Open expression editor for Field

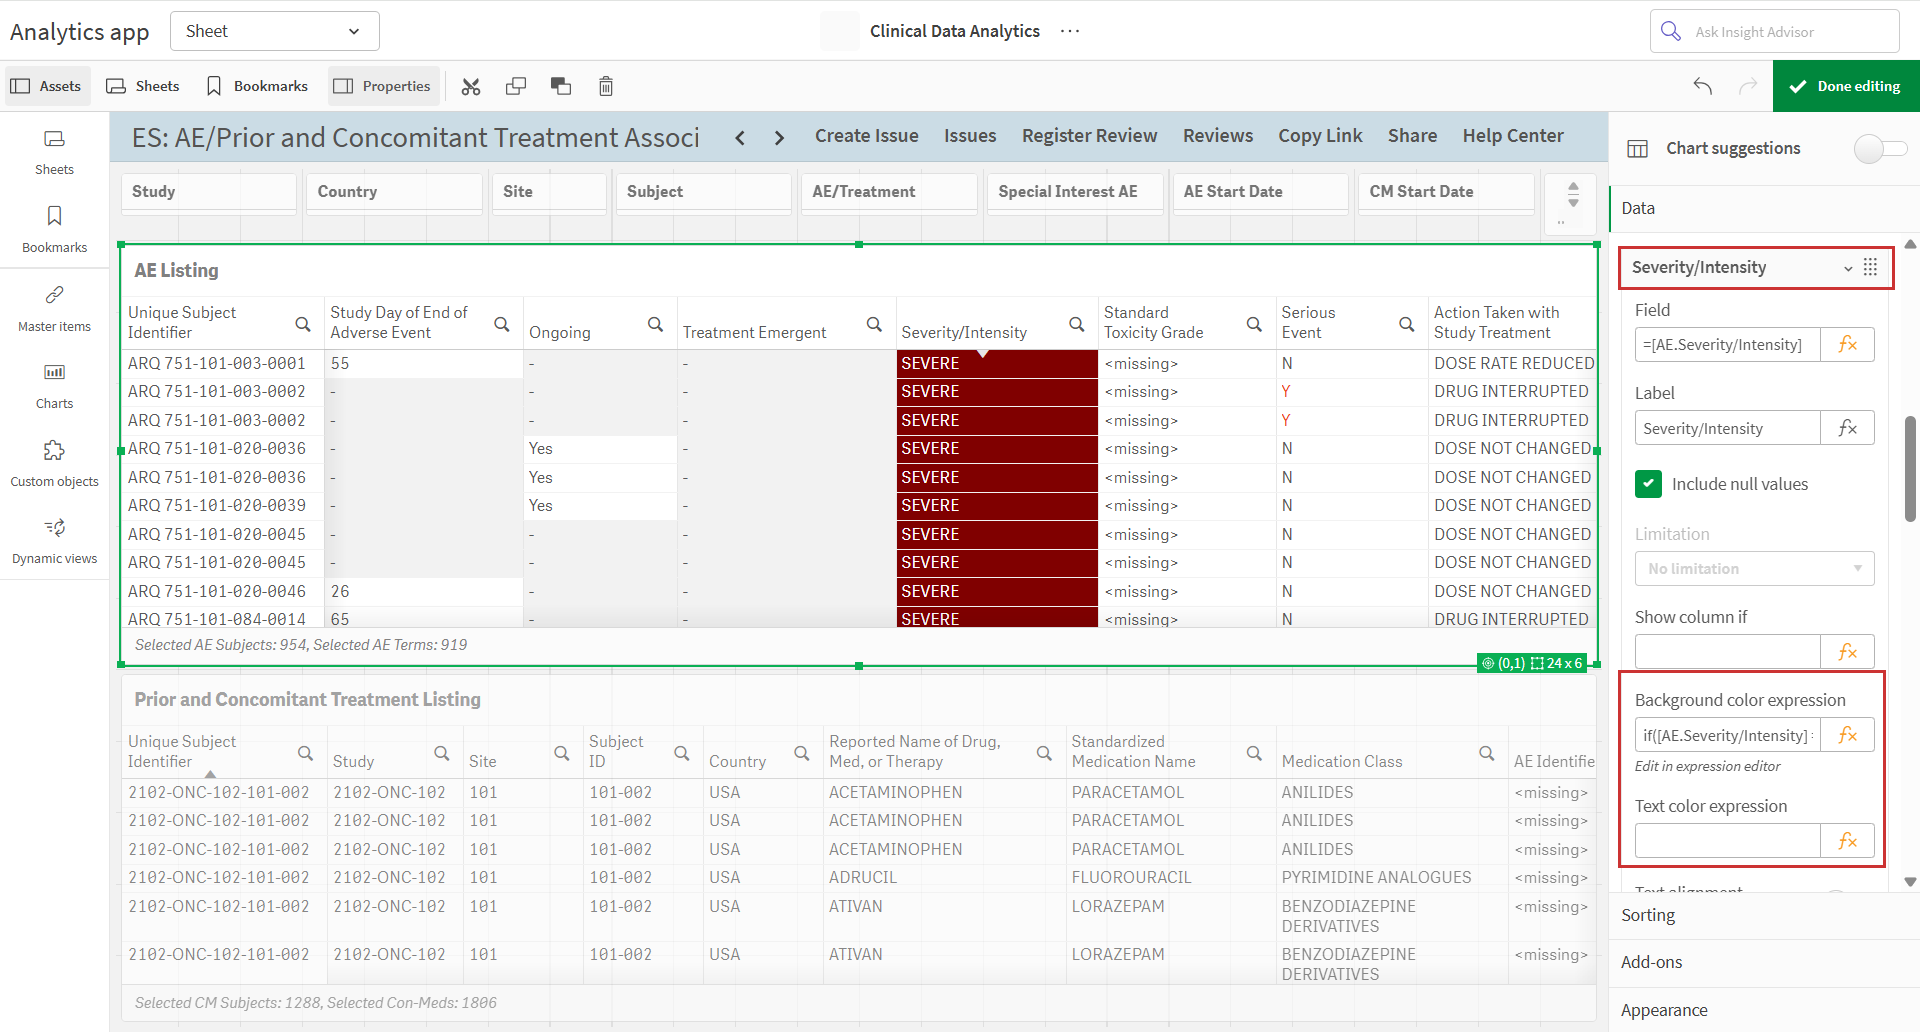1847,344
